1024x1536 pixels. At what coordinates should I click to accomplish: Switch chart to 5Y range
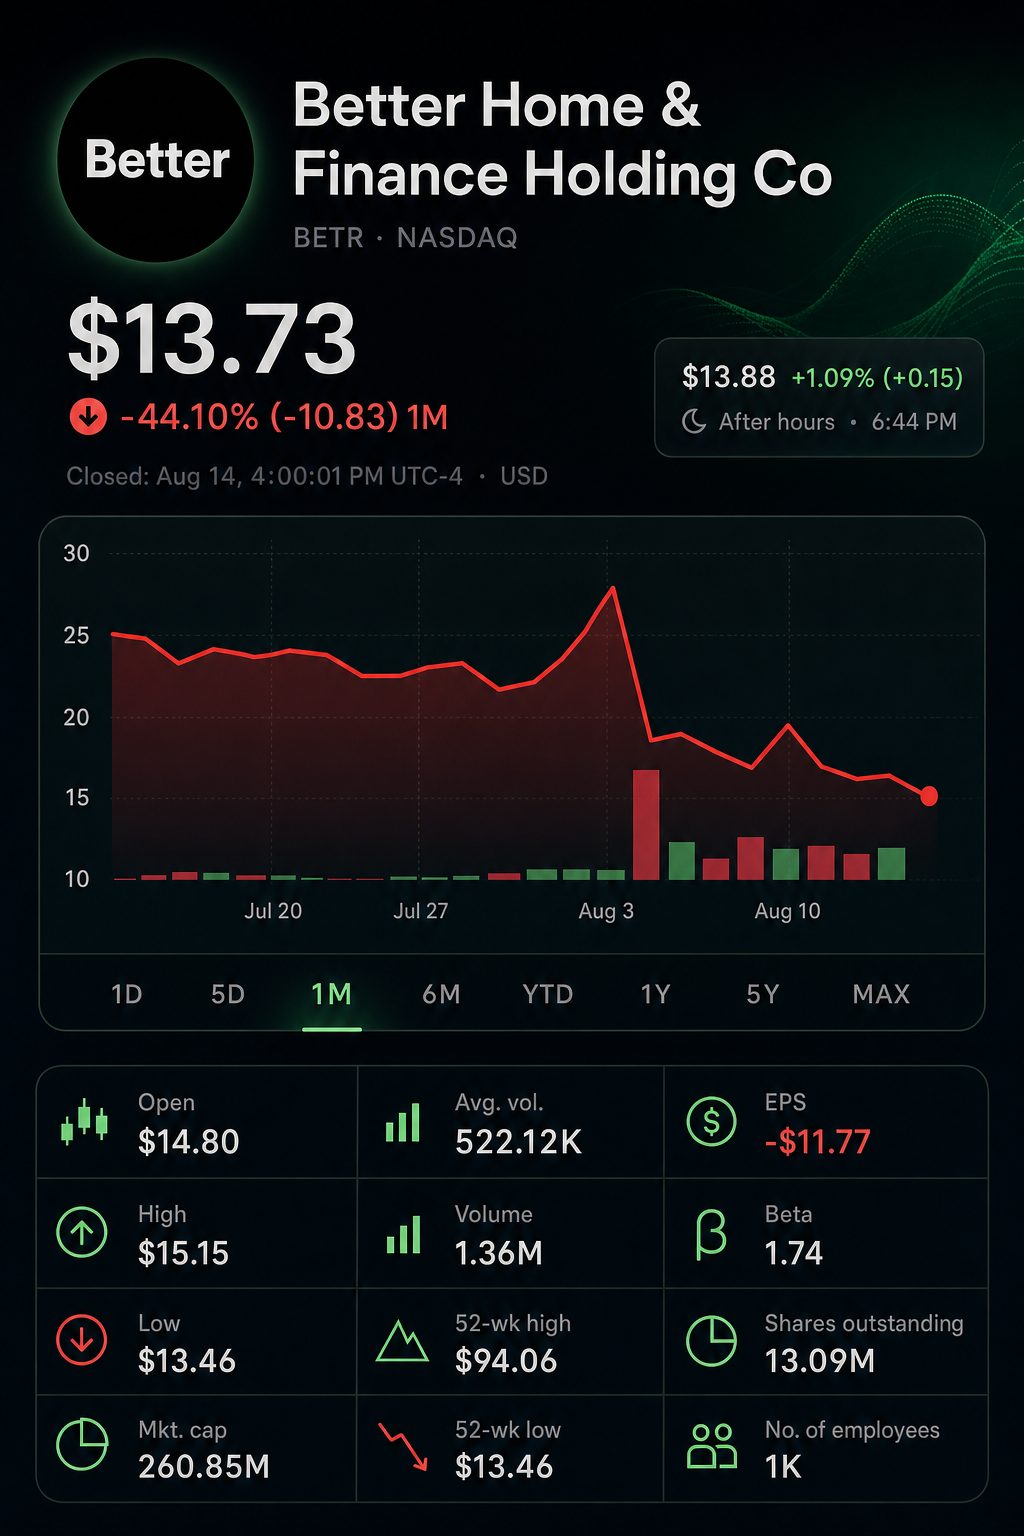click(x=762, y=994)
